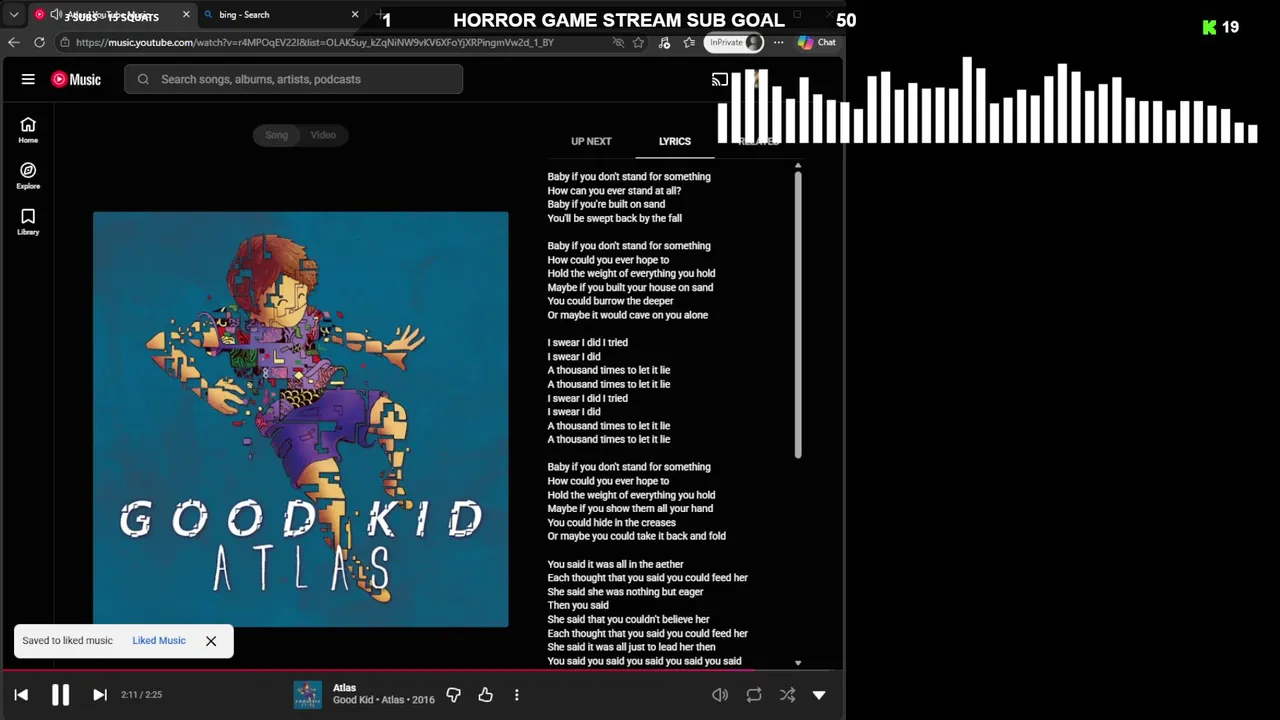
Task: Click the 2:11 / 2:25 time display
Action: (141, 695)
